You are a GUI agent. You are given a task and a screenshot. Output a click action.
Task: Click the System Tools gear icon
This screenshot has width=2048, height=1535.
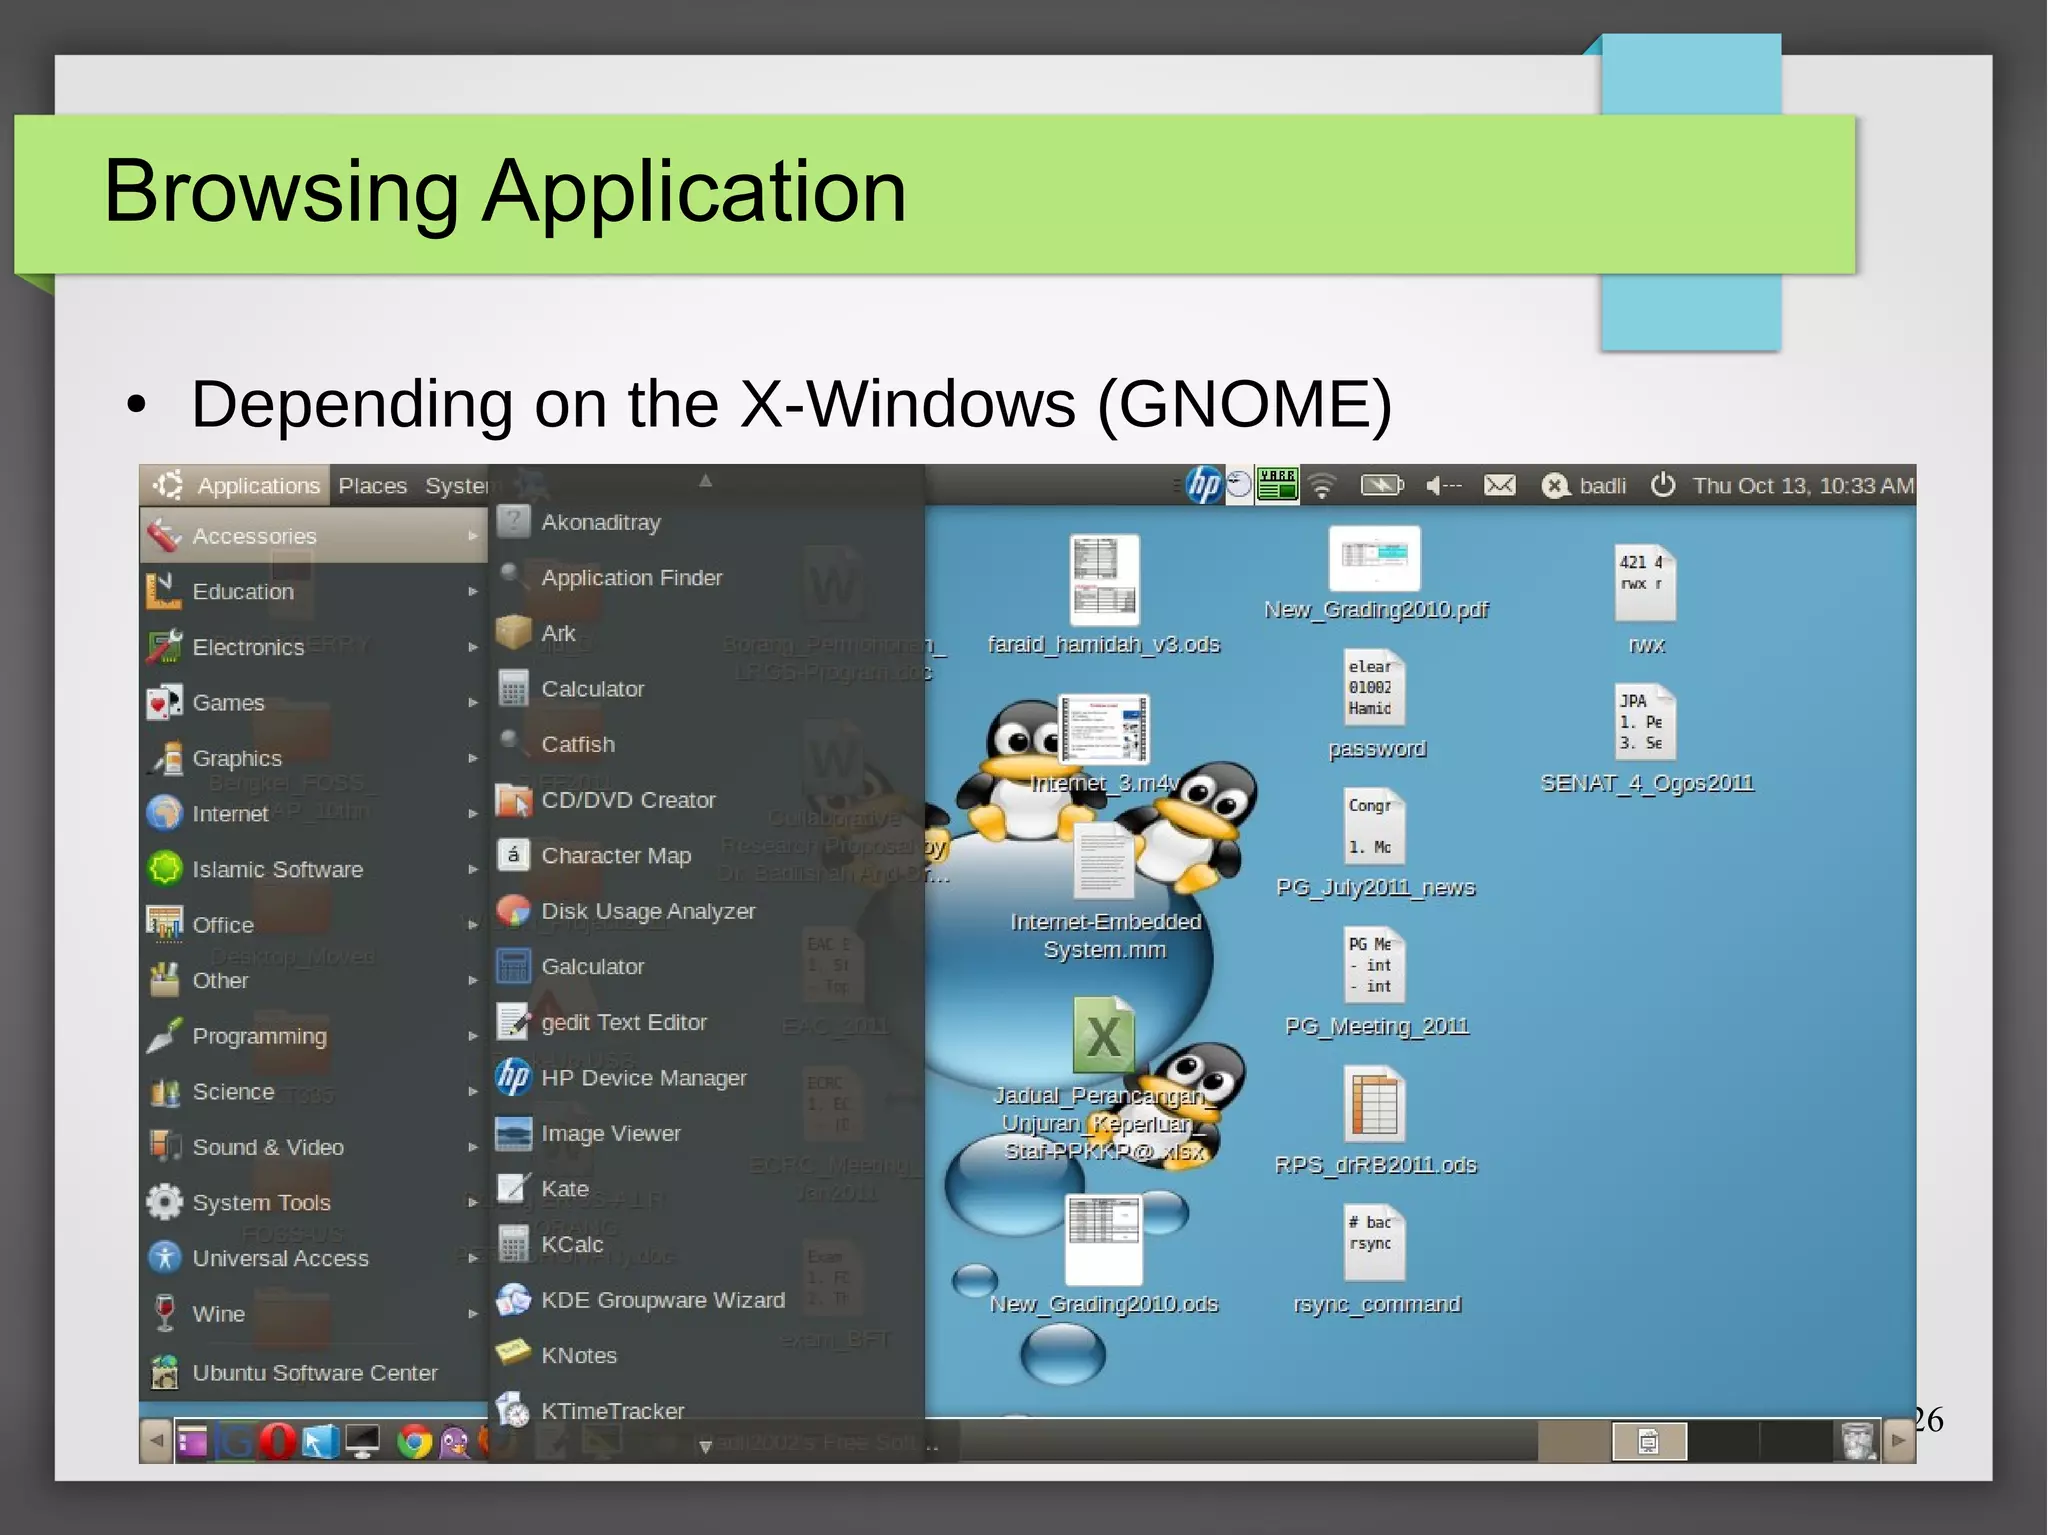(164, 1202)
